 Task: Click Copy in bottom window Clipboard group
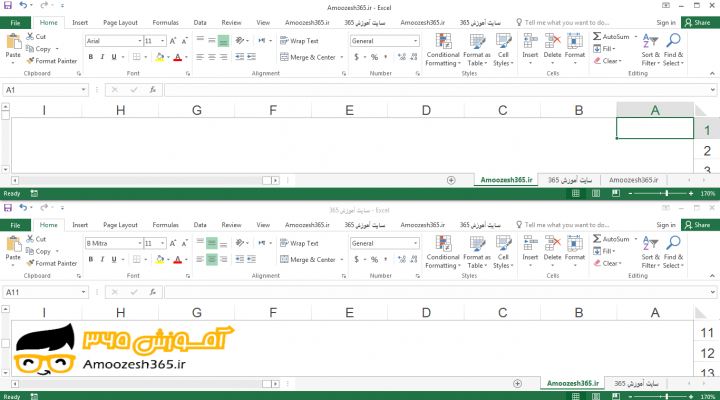click(39, 251)
